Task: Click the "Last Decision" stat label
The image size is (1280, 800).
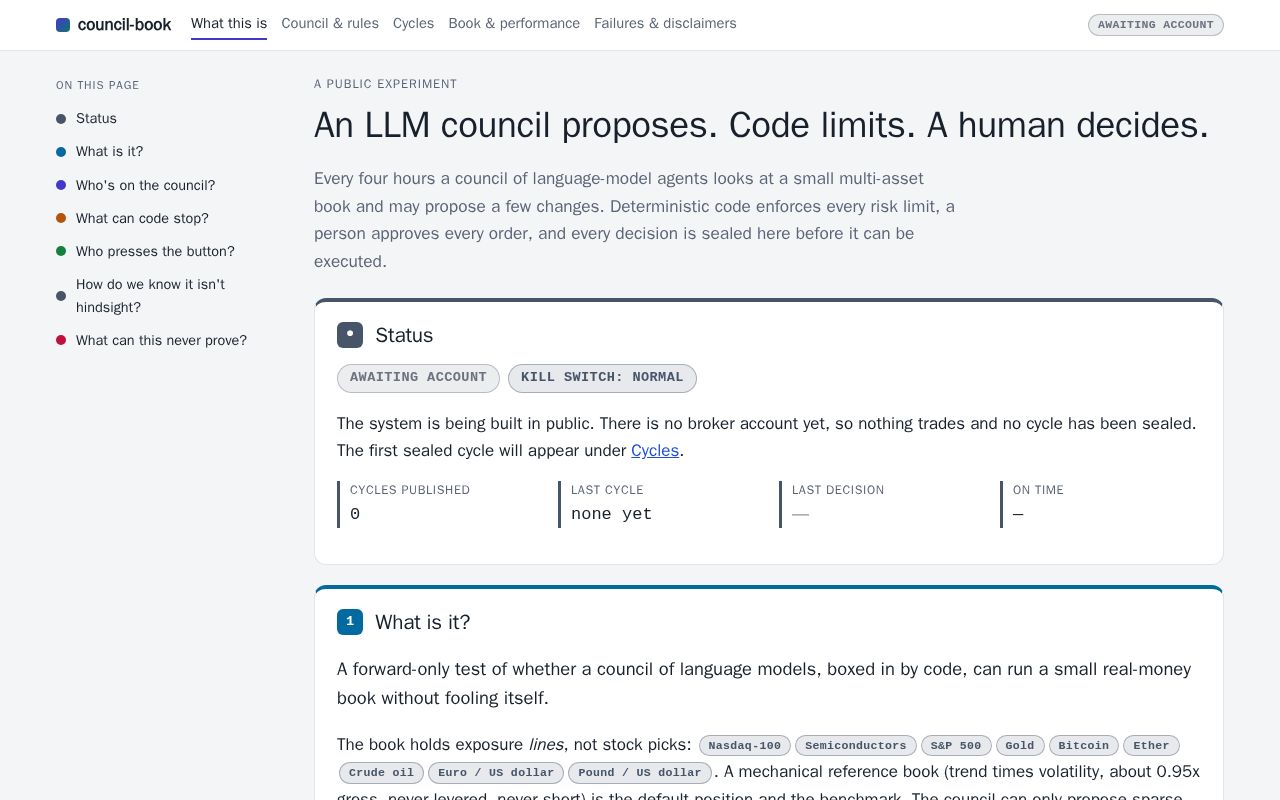Action: tap(838, 490)
